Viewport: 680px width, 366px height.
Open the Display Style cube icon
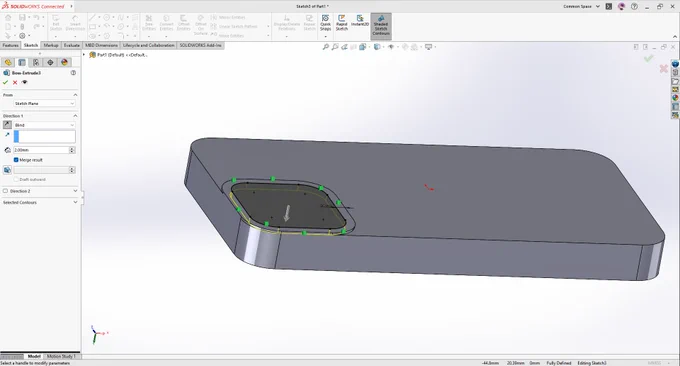[377, 47]
